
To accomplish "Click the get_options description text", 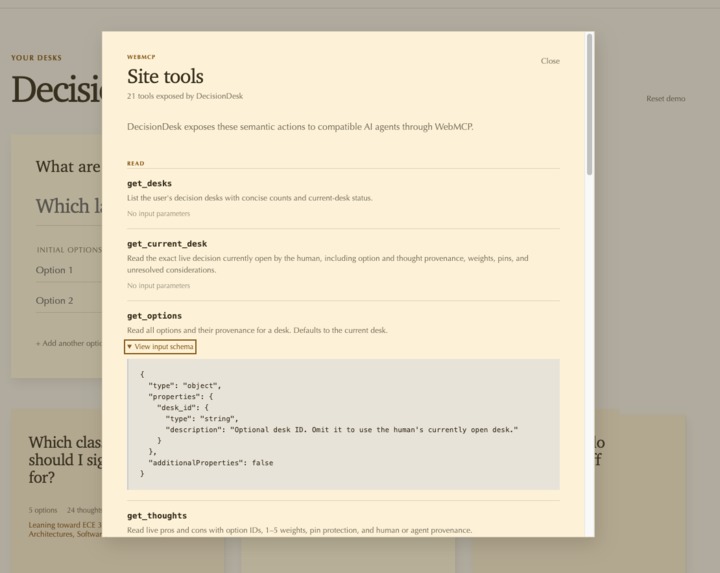I will coord(257,330).
